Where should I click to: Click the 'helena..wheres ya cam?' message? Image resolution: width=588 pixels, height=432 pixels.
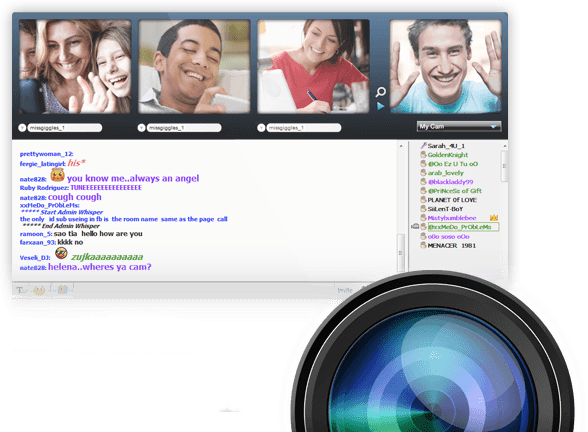tap(100, 267)
